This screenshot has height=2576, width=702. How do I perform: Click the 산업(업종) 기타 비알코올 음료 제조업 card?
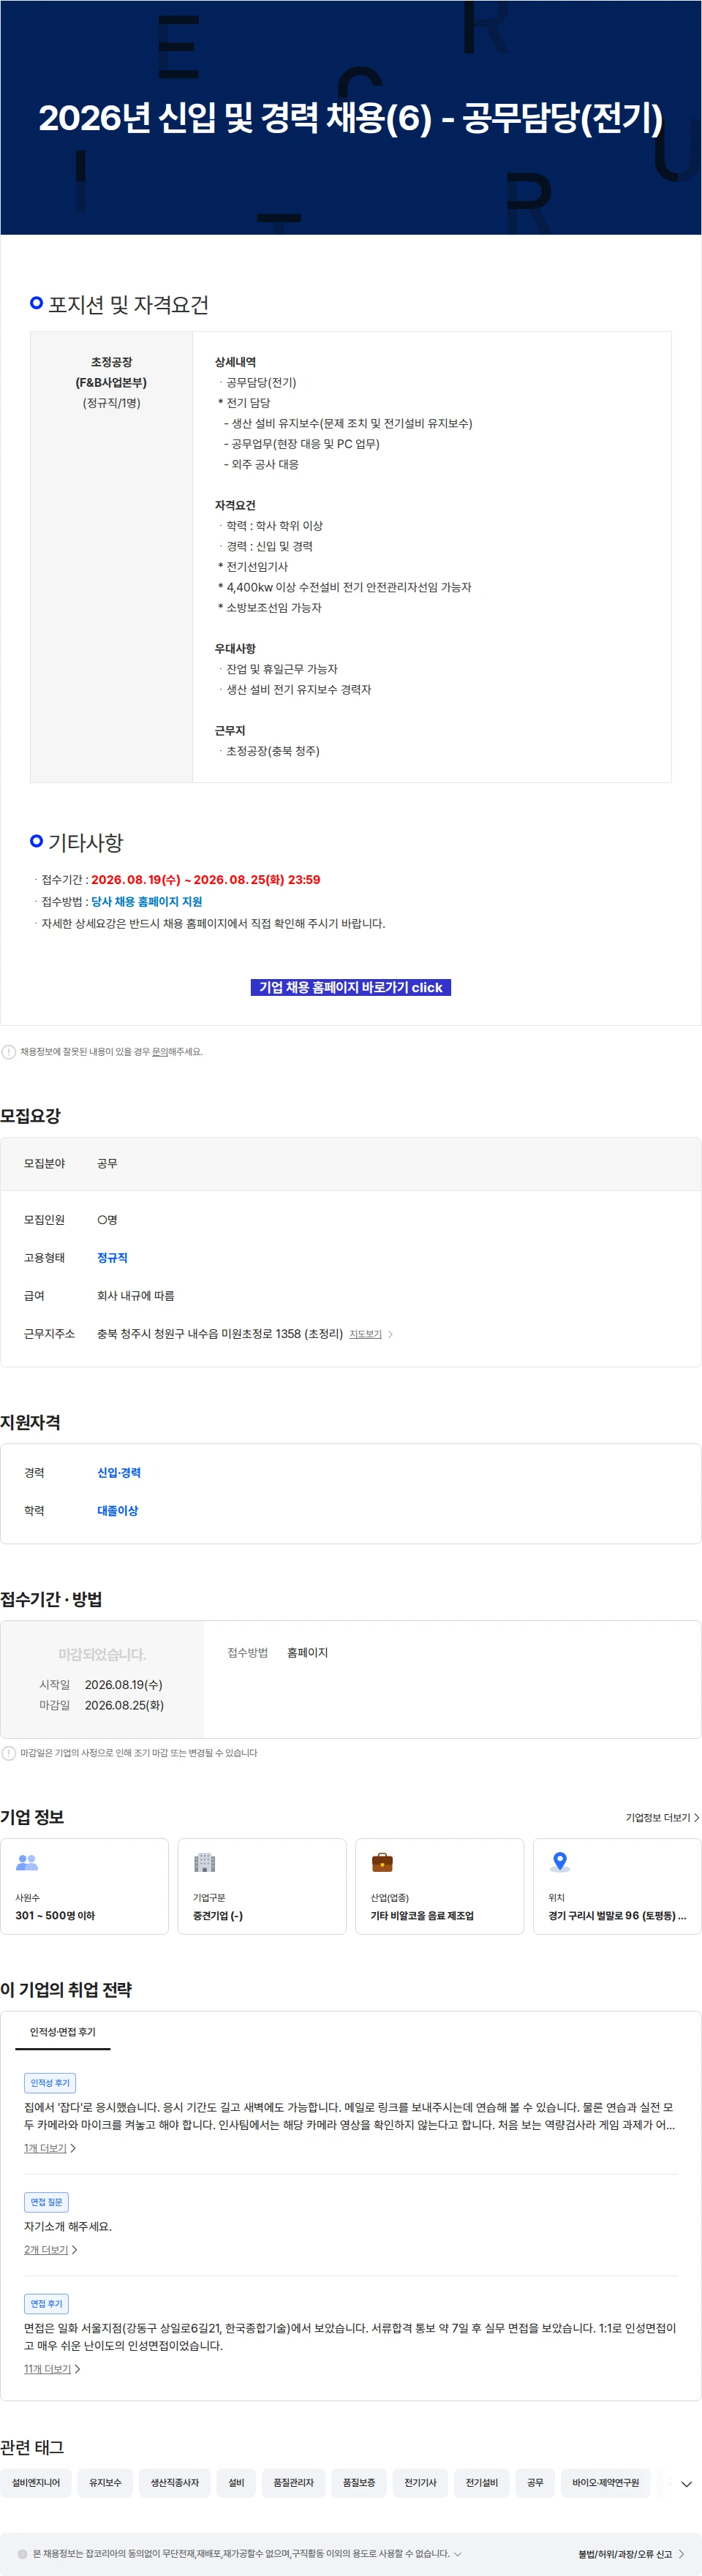point(440,1886)
